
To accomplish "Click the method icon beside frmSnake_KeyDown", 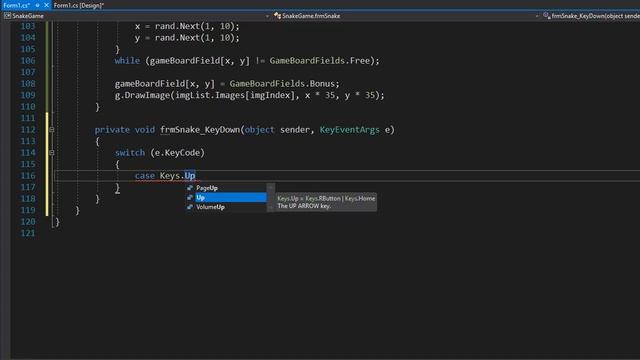I will pyautogui.click(x=547, y=16).
